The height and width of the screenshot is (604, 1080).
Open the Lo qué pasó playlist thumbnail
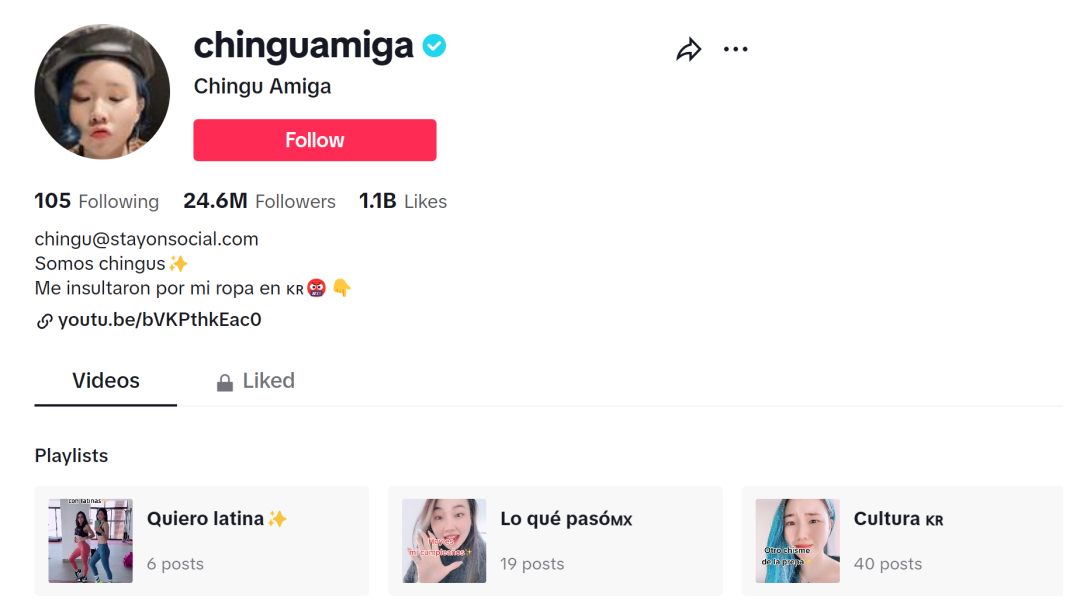(x=444, y=541)
